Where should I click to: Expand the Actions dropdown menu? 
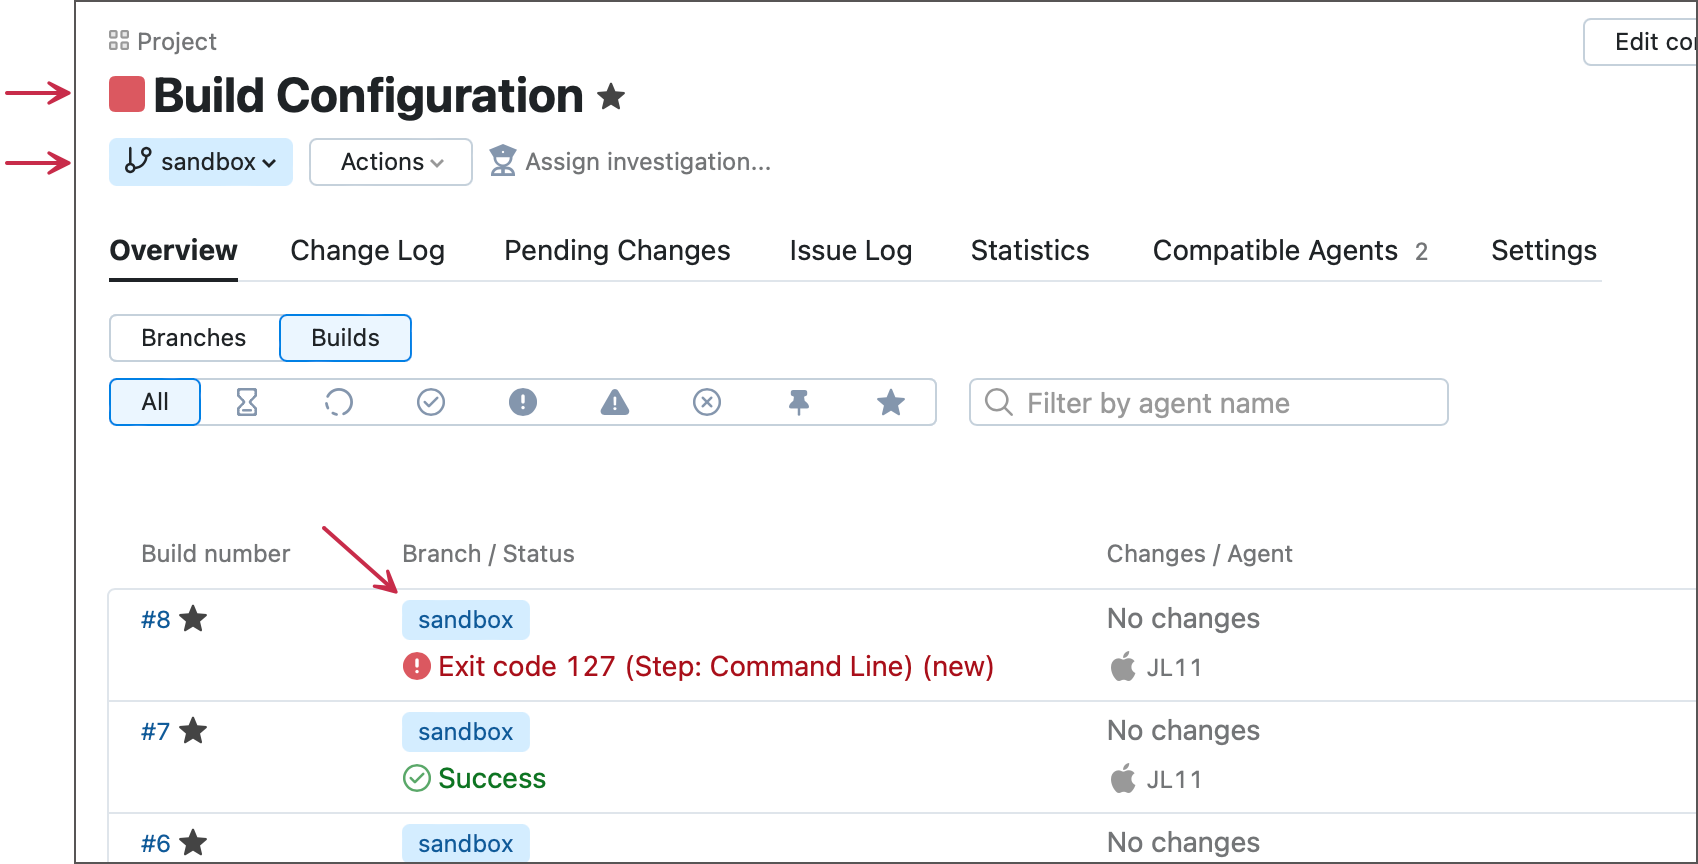pyautogui.click(x=390, y=161)
